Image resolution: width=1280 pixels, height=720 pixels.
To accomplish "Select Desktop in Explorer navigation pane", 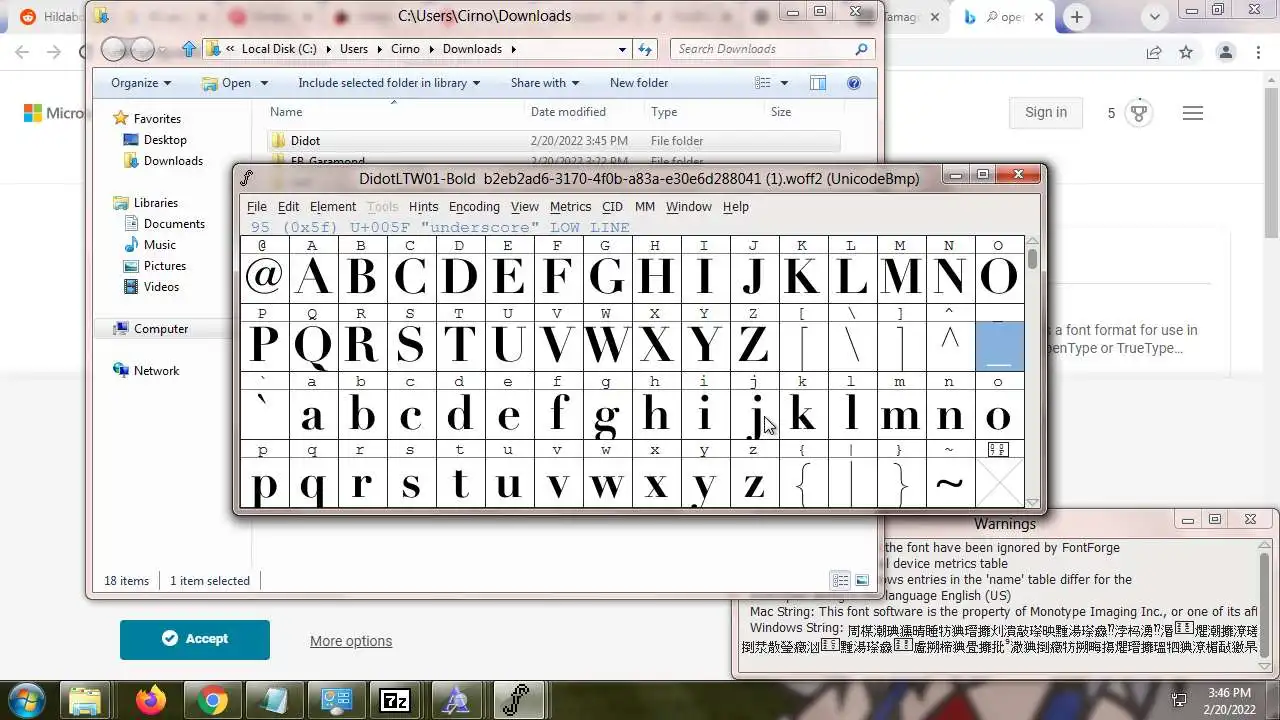I will click(x=165, y=140).
